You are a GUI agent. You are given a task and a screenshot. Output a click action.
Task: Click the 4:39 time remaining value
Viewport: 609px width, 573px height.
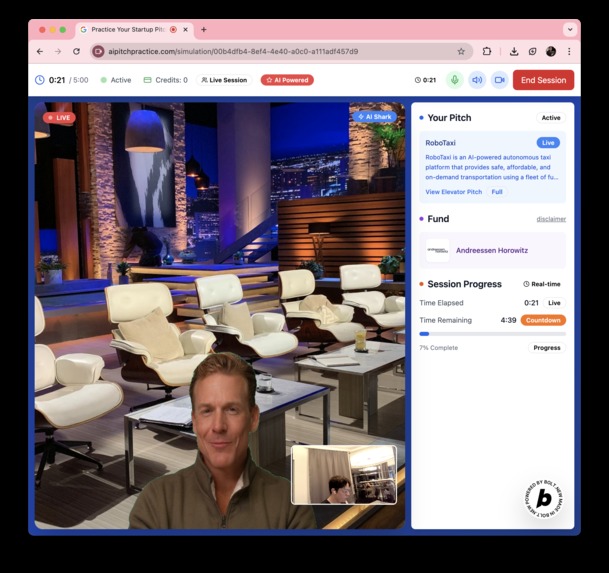508,320
